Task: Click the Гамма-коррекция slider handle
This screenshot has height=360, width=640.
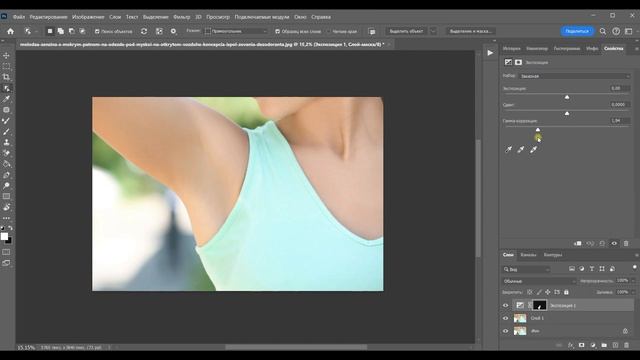Action: click(x=538, y=130)
